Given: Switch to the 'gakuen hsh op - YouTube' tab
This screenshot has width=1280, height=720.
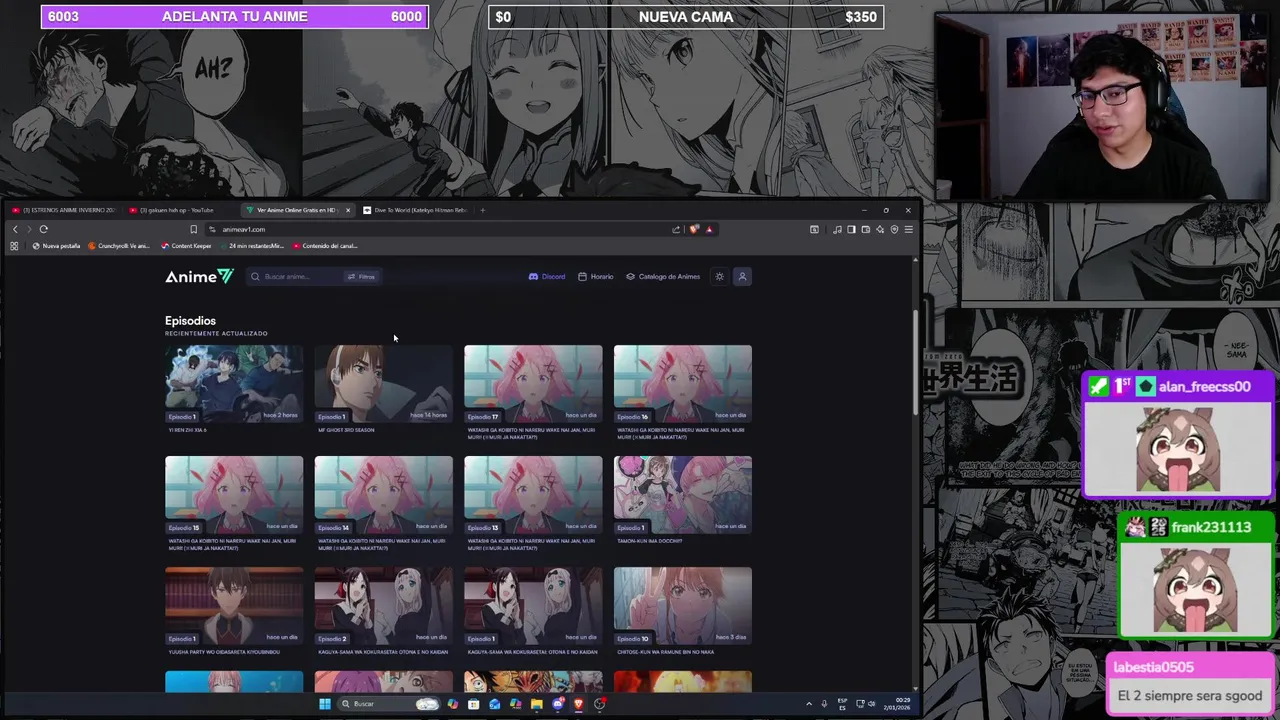Looking at the screenshot, I should 180,210.
